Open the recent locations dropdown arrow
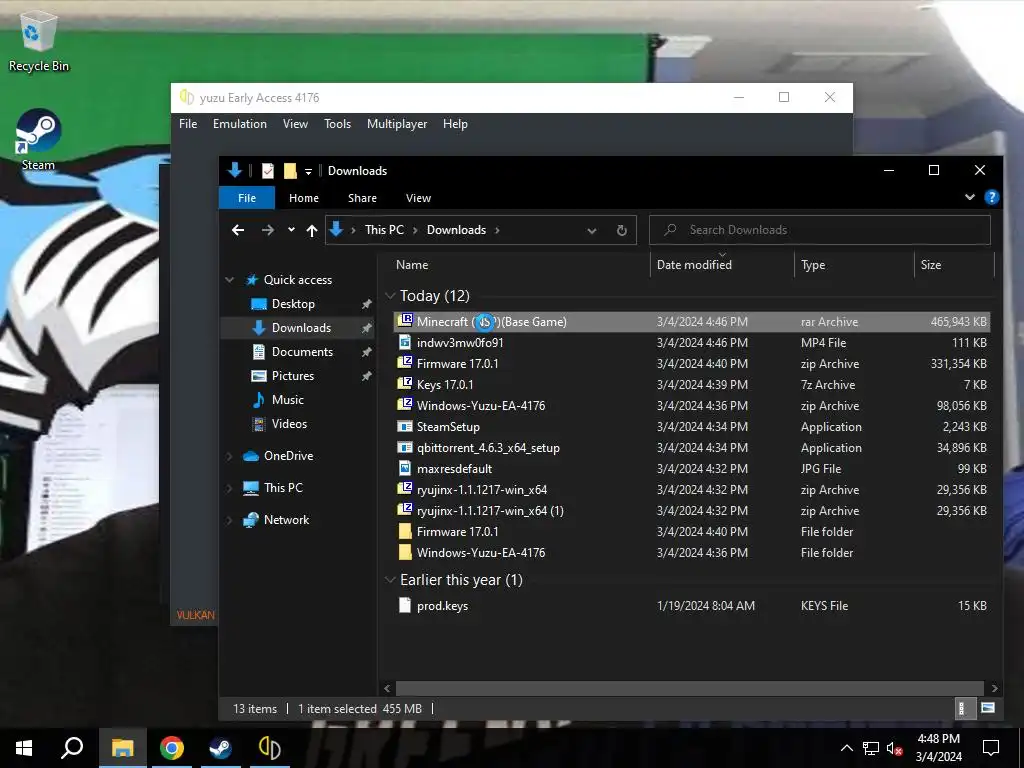The height and width of the screenshot is (768, 1024). (291, 230)
